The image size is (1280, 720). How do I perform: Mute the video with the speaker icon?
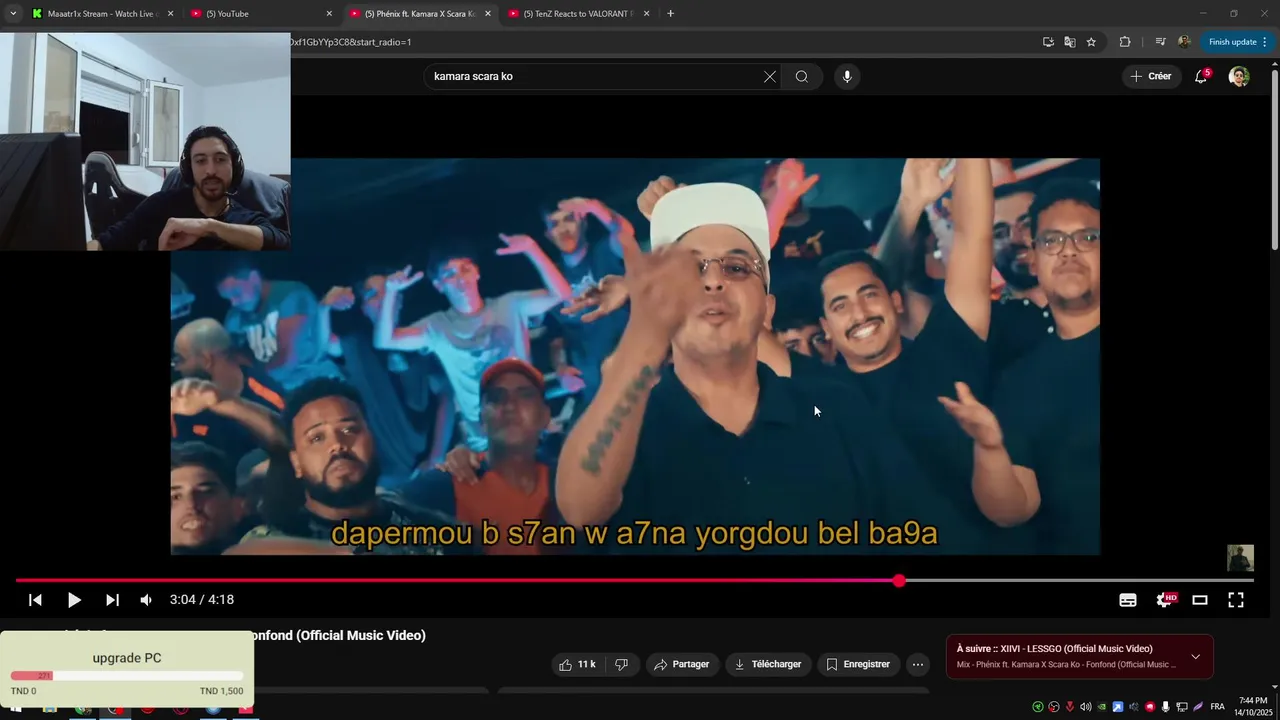(146, 600)
